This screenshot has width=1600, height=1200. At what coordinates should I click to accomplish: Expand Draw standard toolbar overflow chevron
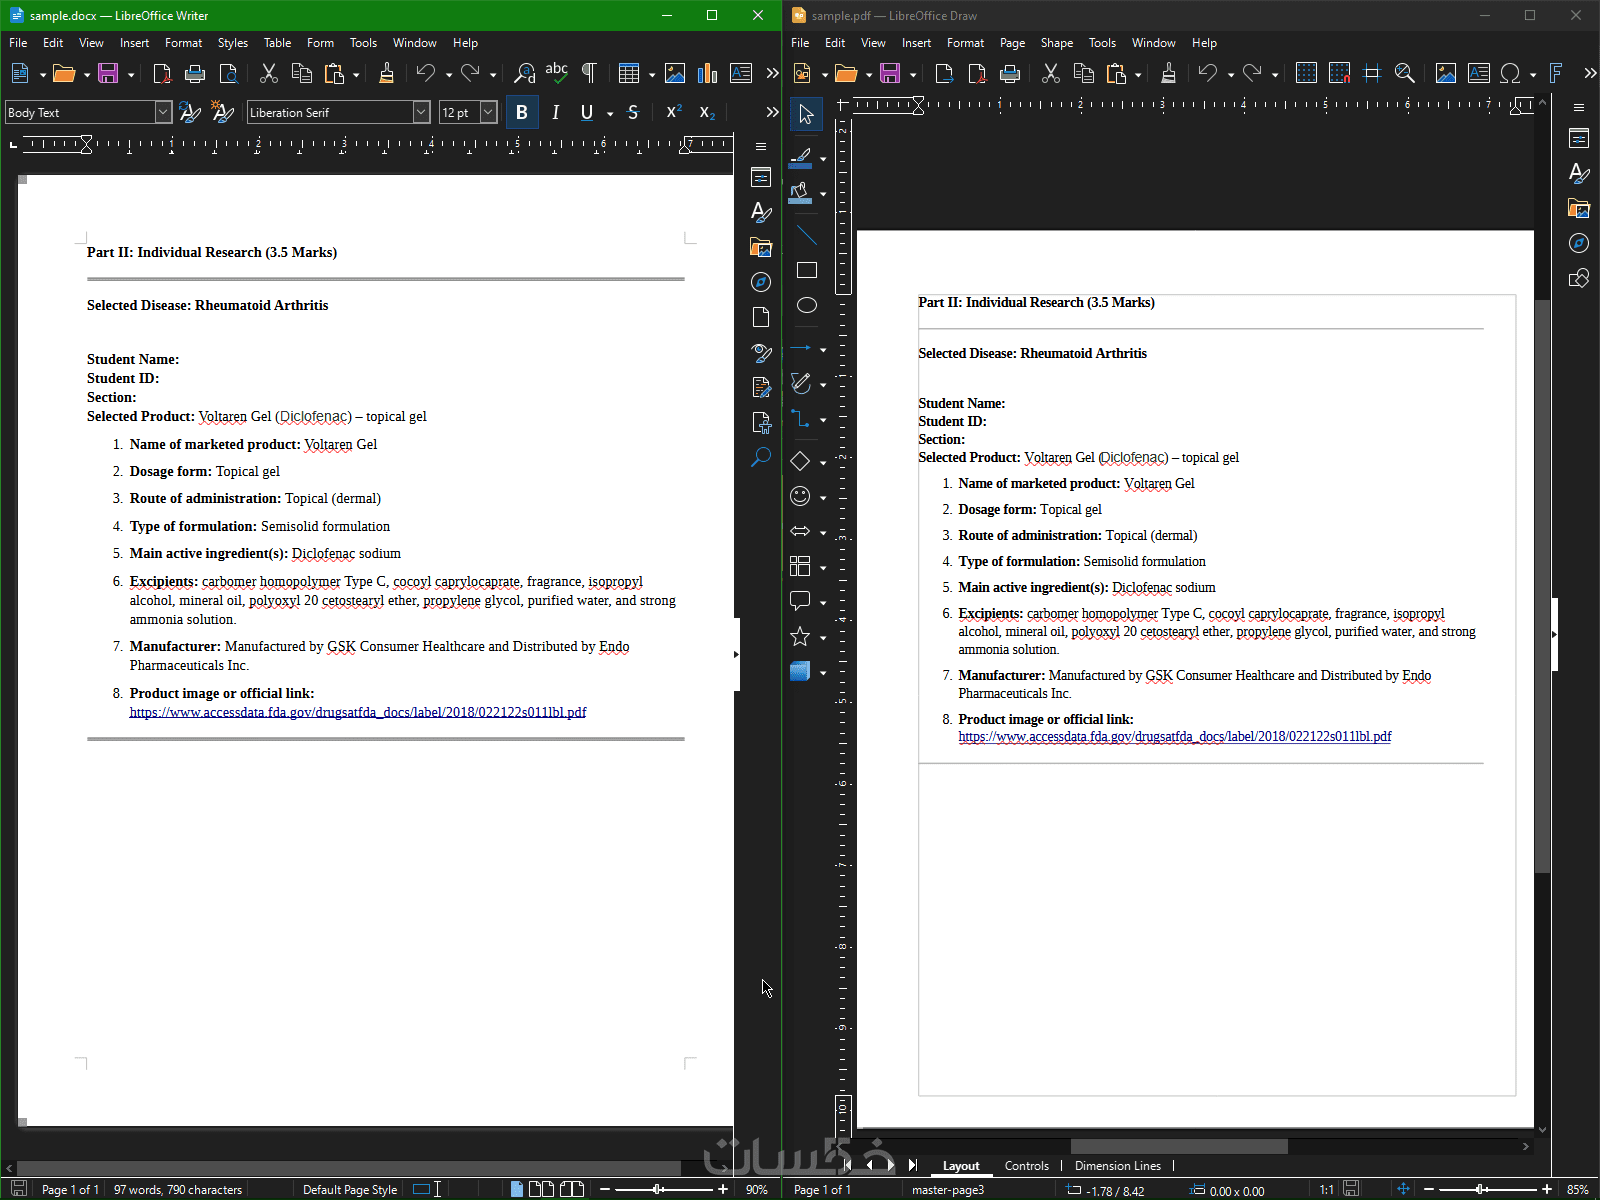pyautogui.click(x=1590, y=73)
